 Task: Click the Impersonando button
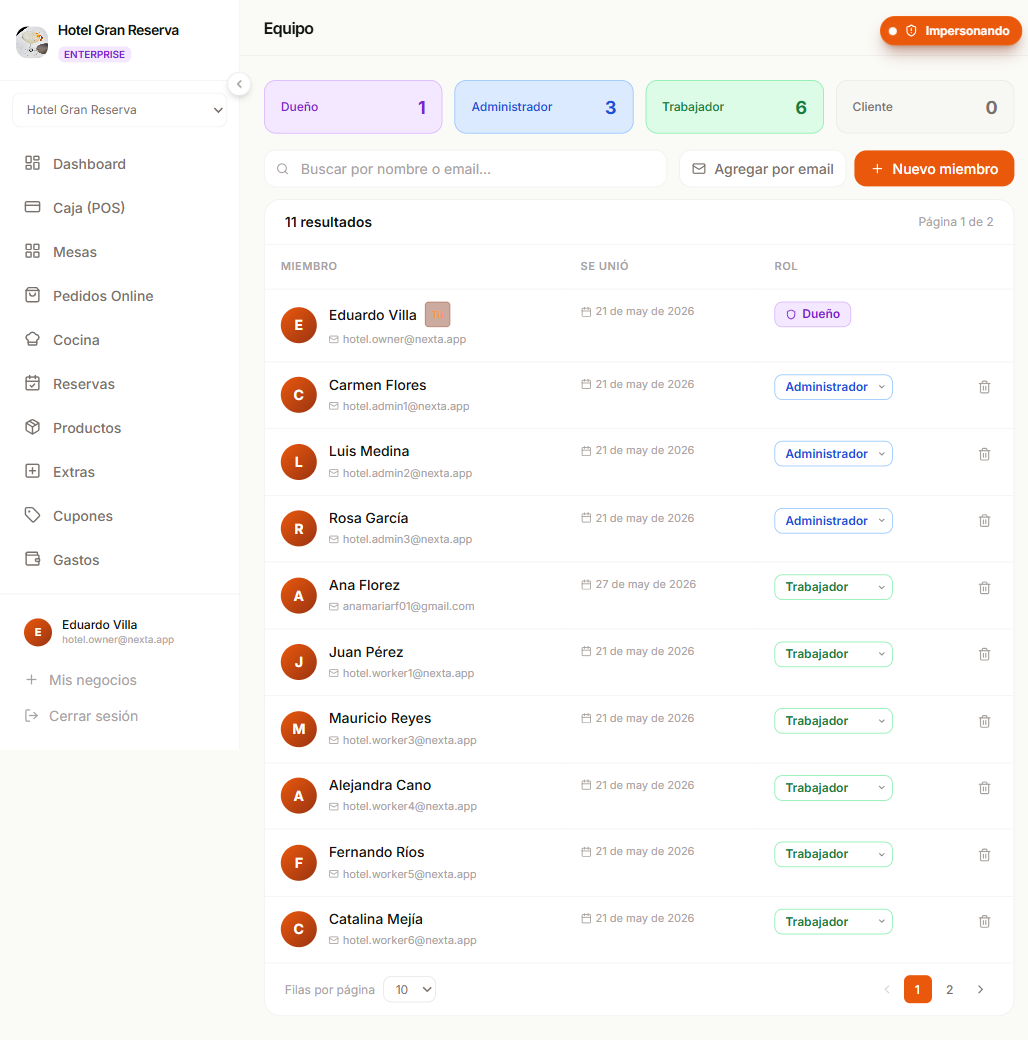coord(950,31)
